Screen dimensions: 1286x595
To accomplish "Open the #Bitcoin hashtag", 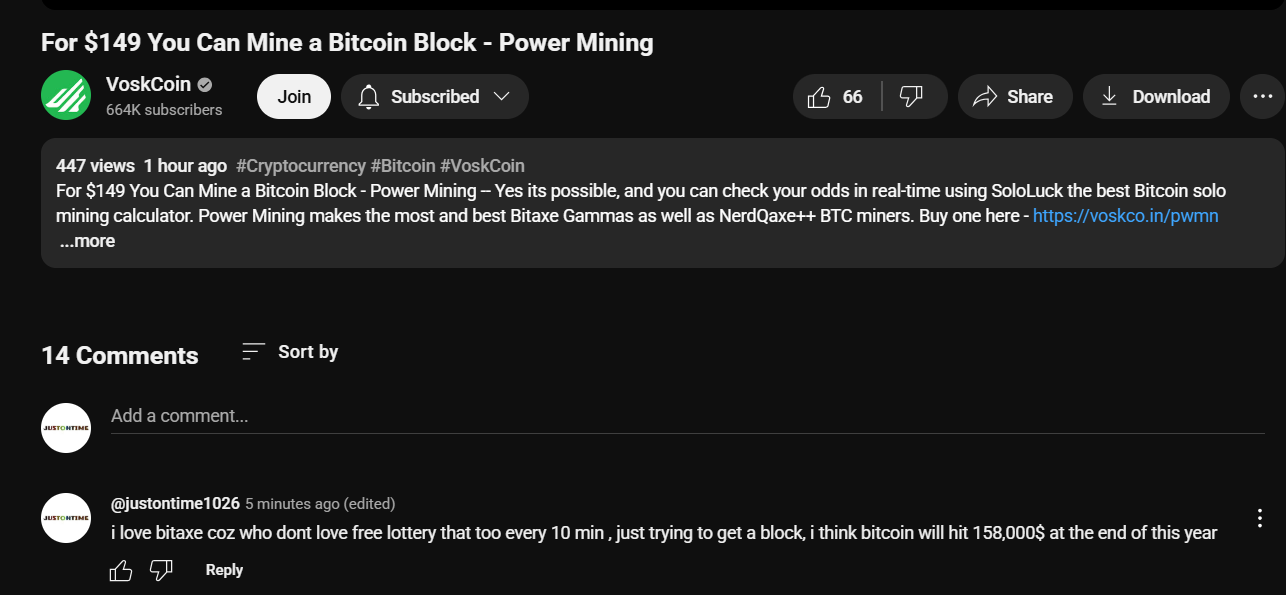I will click(403, 166).
